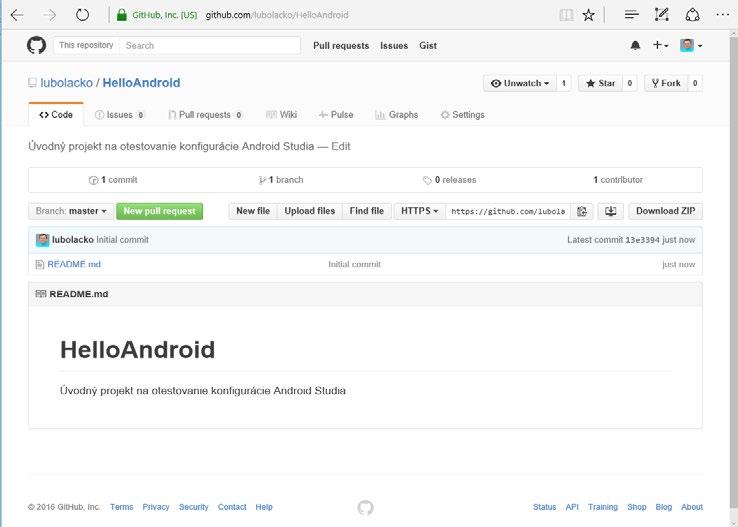Image resolution: width=738 pixels, height=527 pixels.
Task: Click the clone in desktop icon button
Action: [x=610, y=211]
